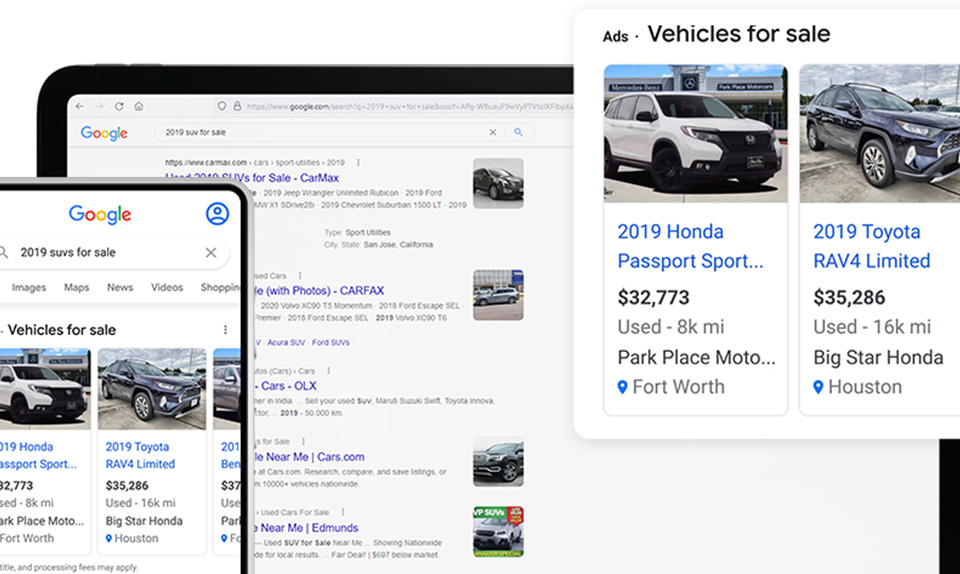The width and height of the screenshot is (960, 574).
Task: Click the location pin beside Fort Worth, enlarged card
Action: [623, 387]
